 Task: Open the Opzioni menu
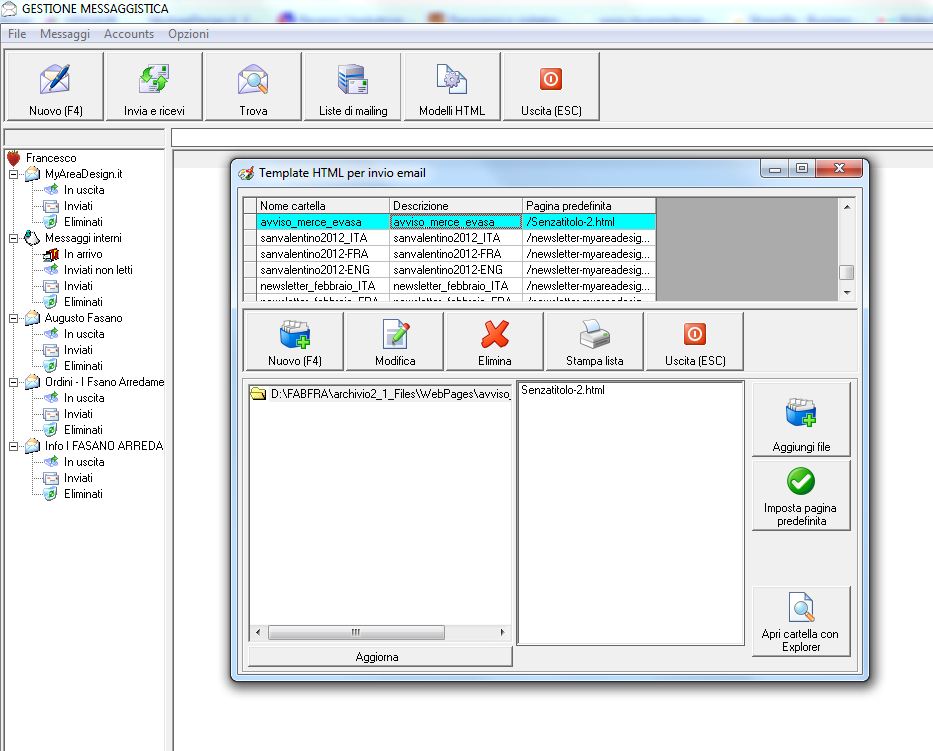(x=188, y=34)
